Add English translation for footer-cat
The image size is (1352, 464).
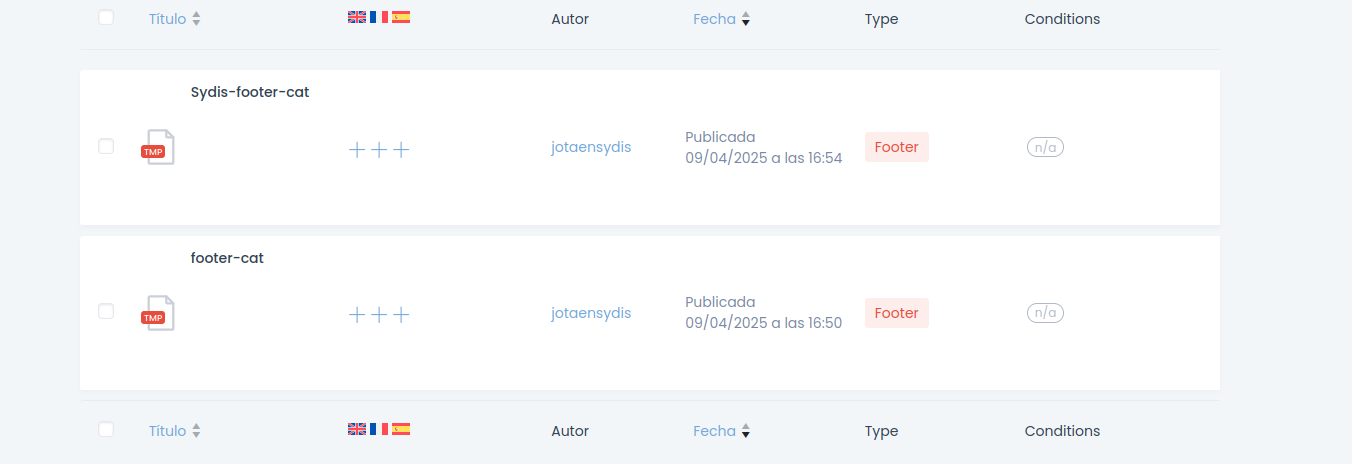coord(357,315)
